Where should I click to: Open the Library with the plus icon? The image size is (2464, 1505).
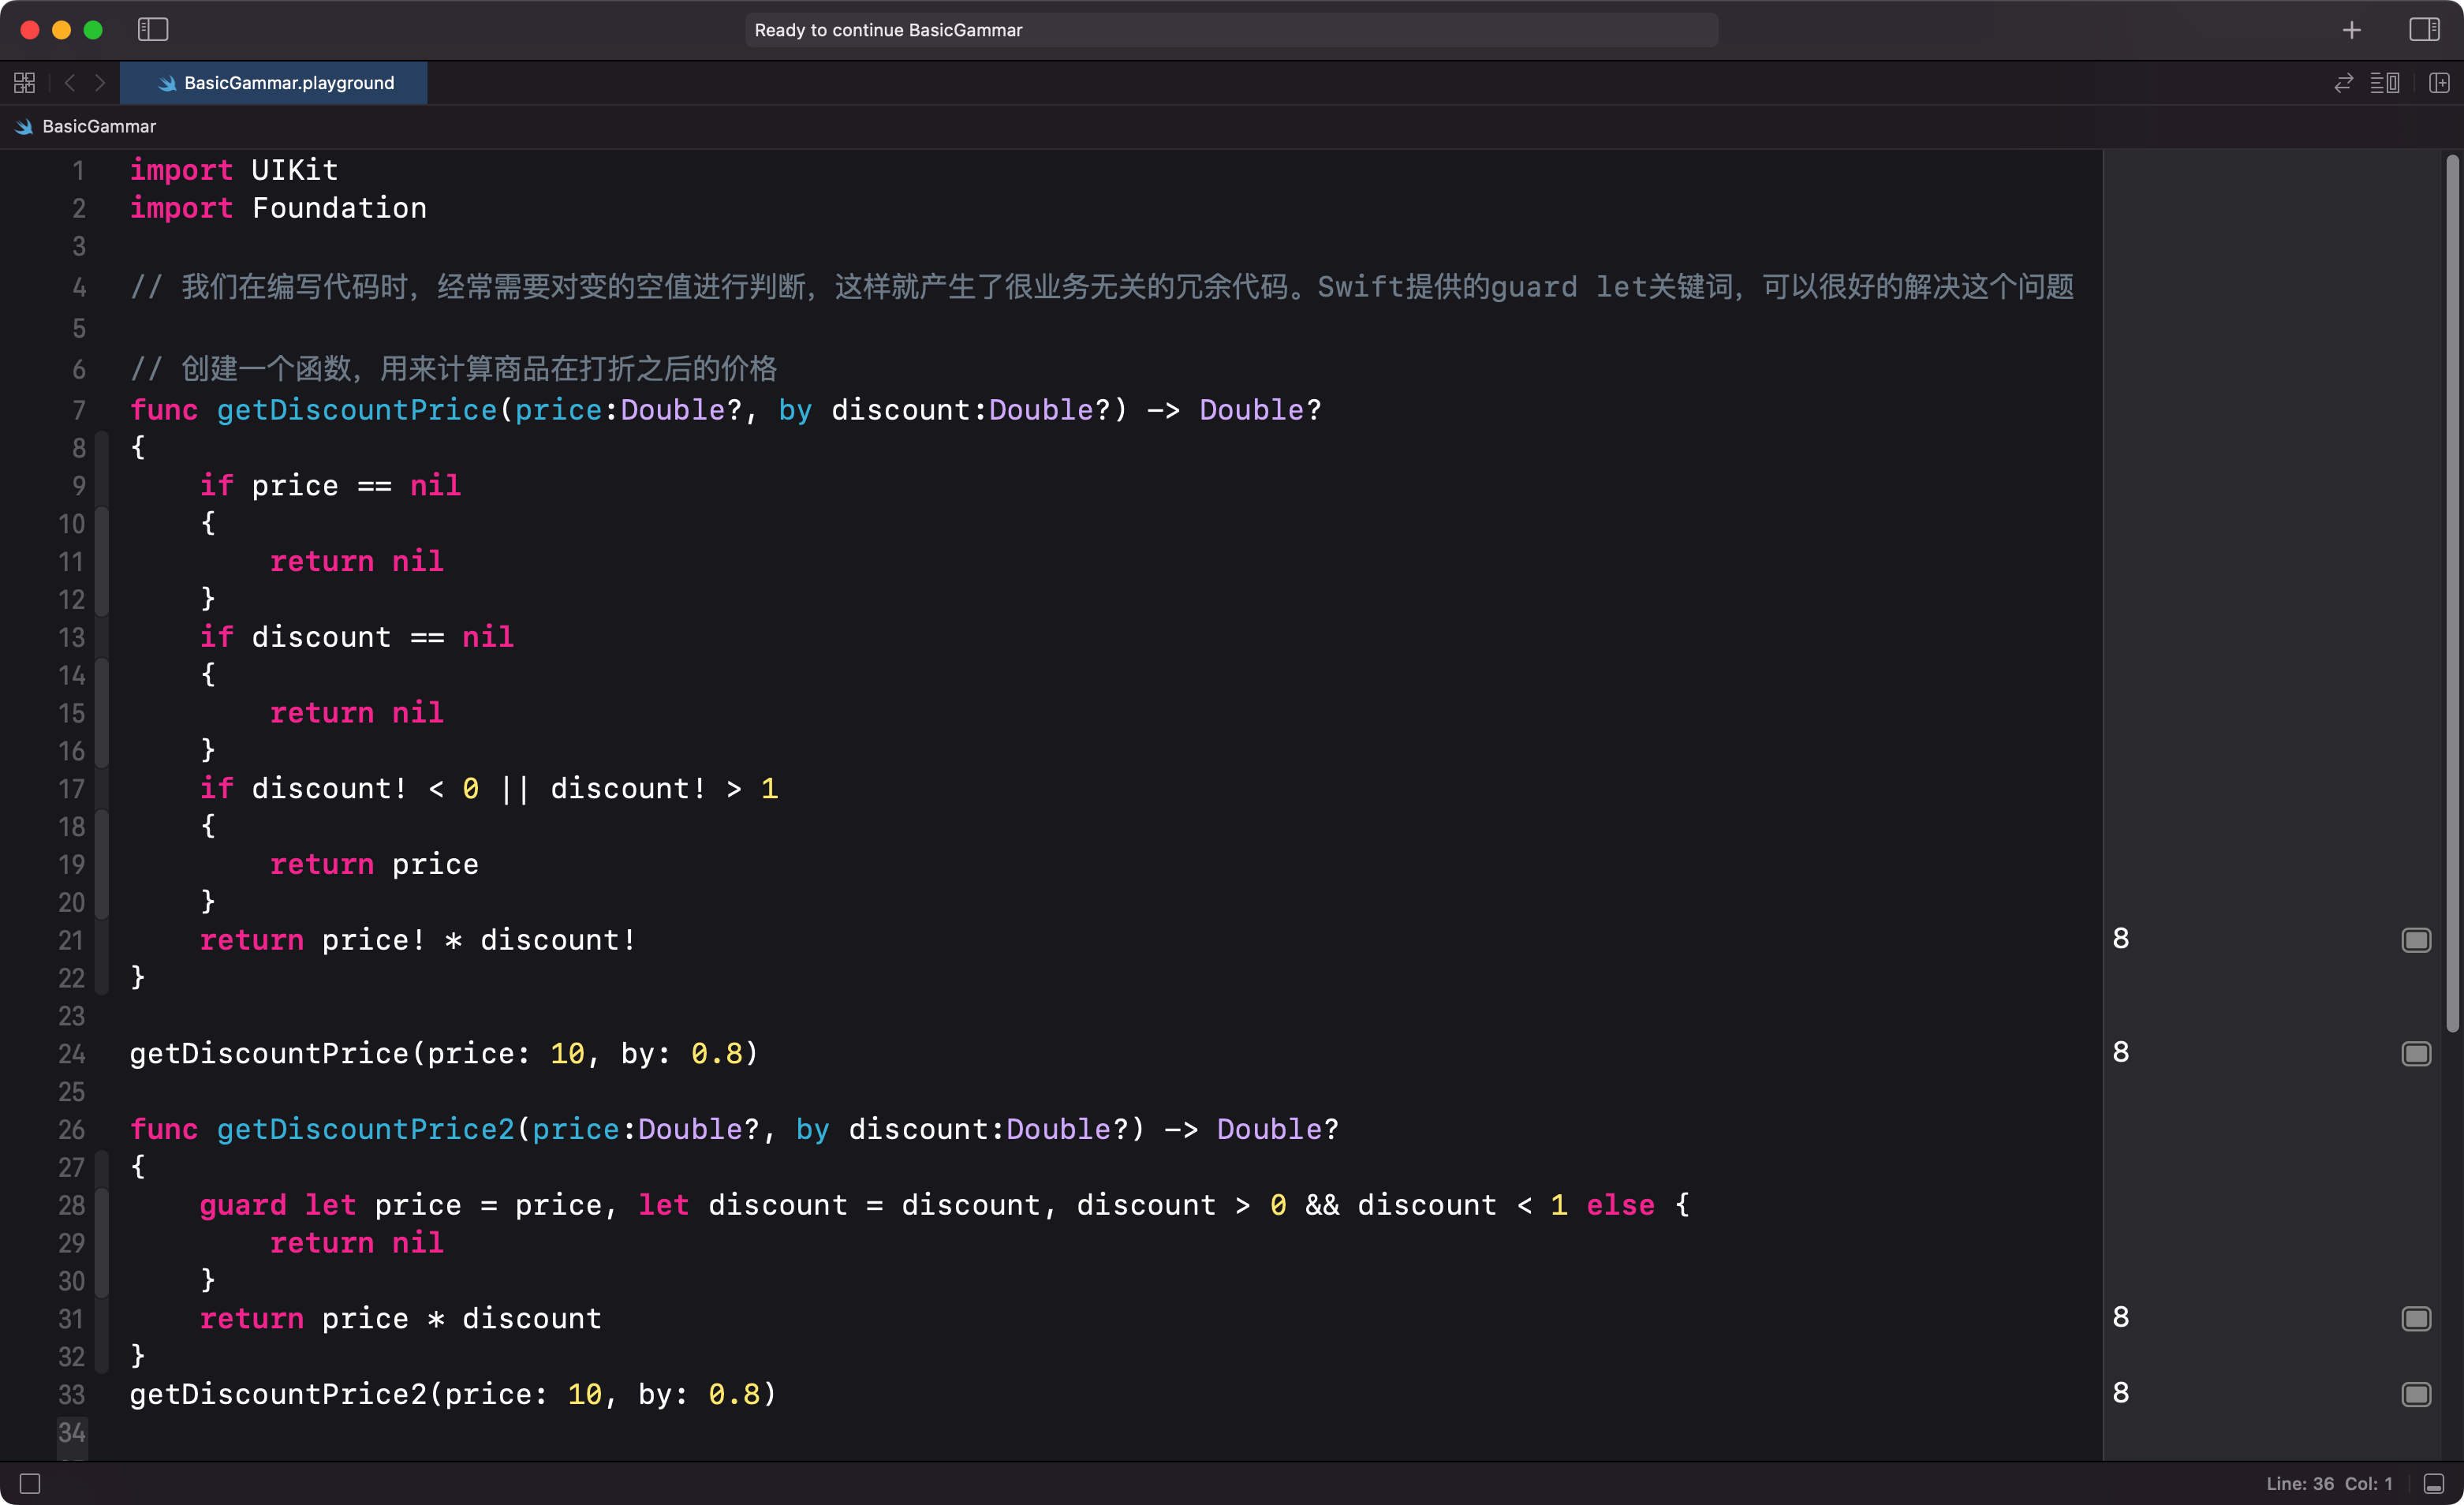coord(2351,30)
